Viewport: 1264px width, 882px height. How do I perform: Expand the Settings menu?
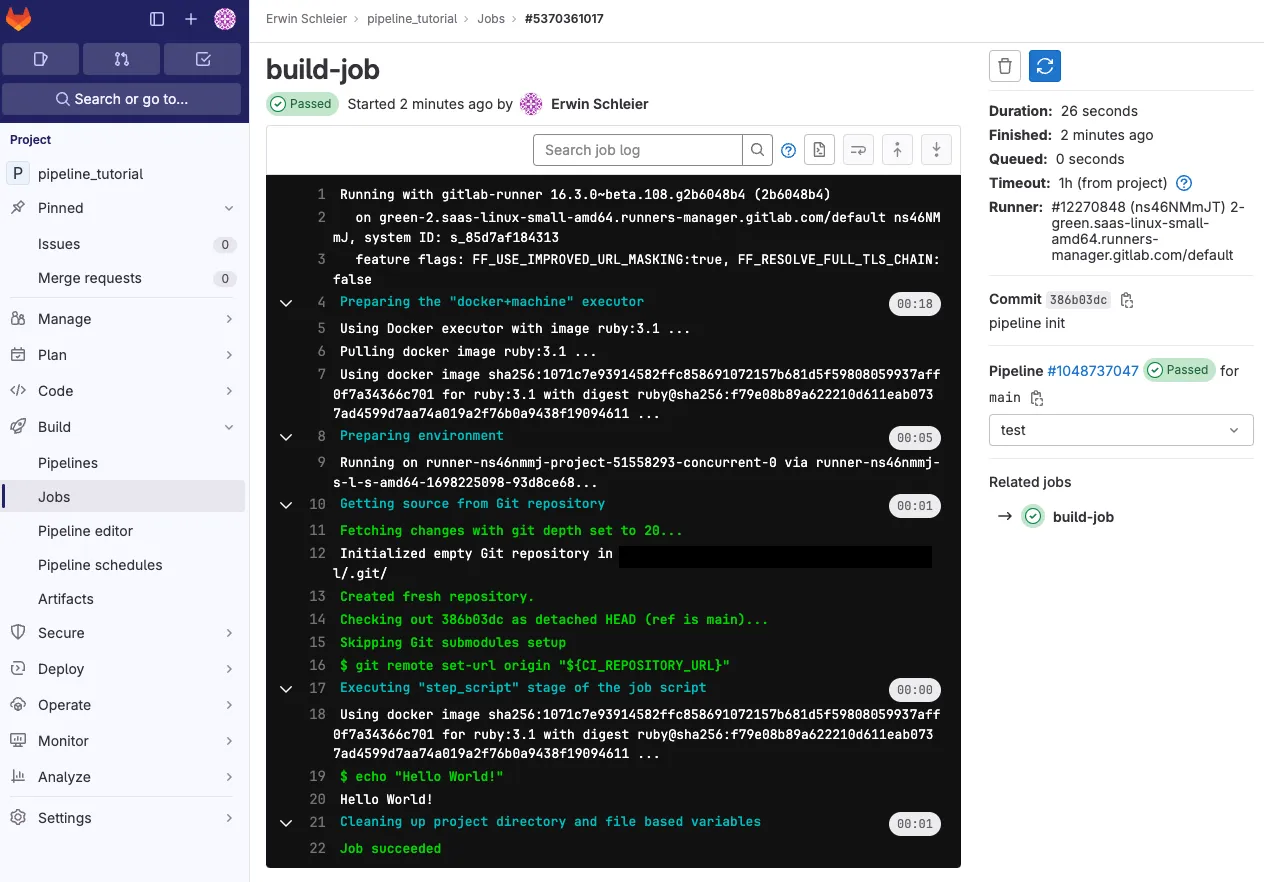(124, 818)
